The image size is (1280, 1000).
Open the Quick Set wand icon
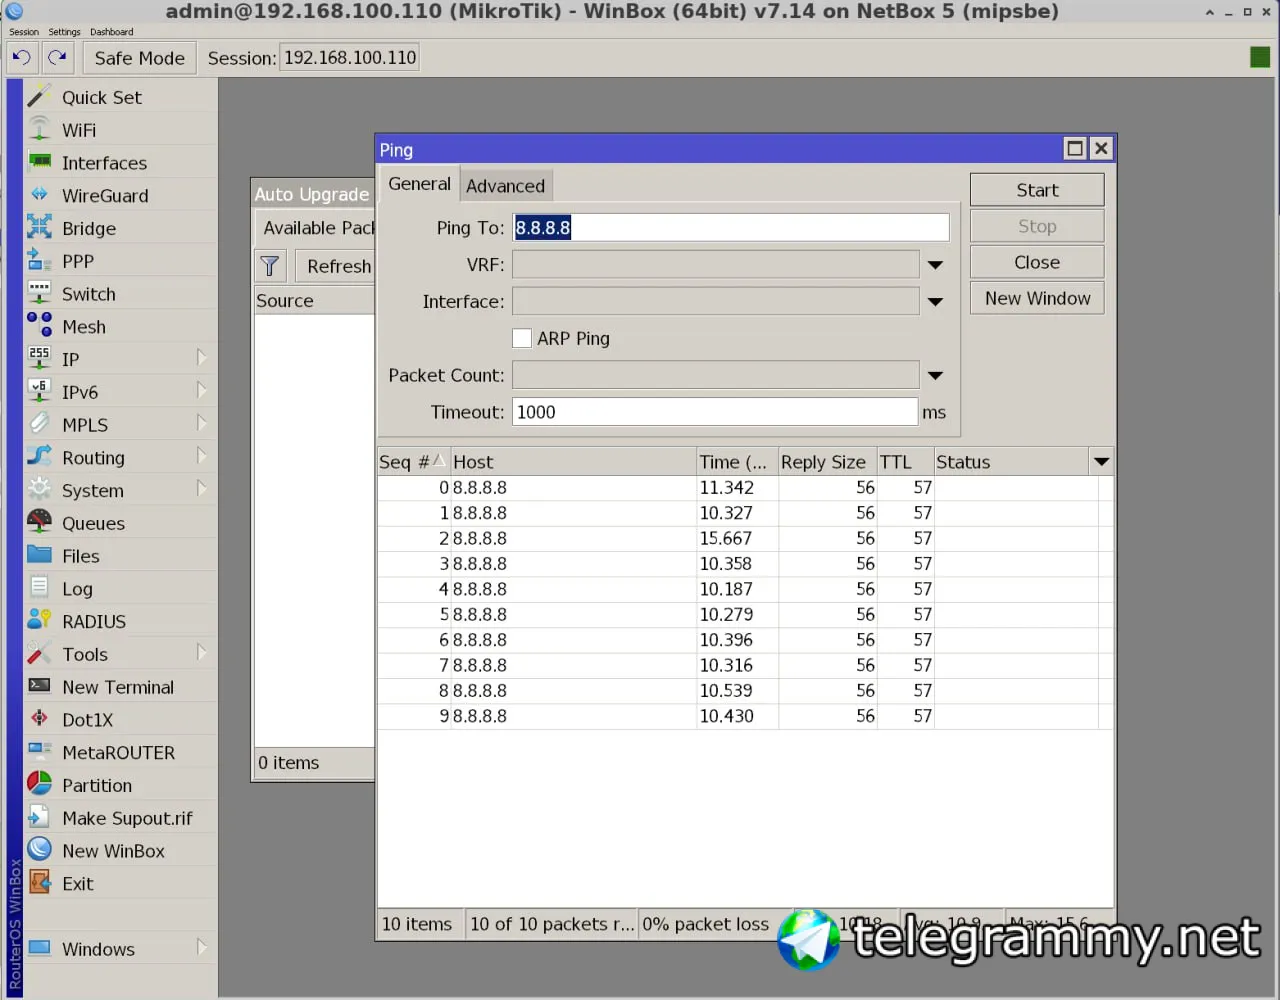tap(39, 96)
